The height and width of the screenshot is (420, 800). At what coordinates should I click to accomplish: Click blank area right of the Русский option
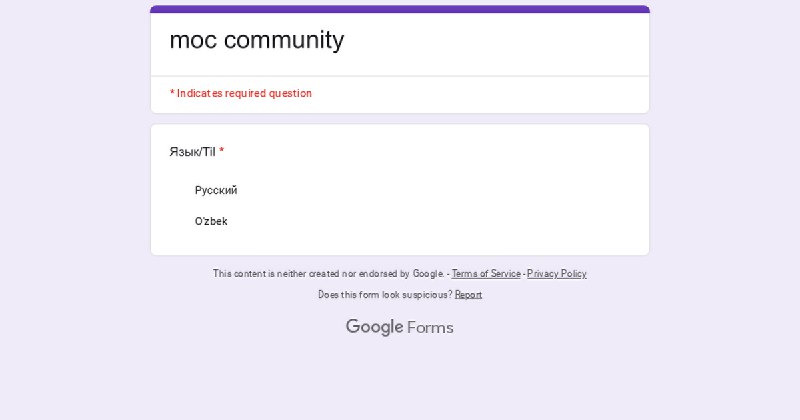434,190
